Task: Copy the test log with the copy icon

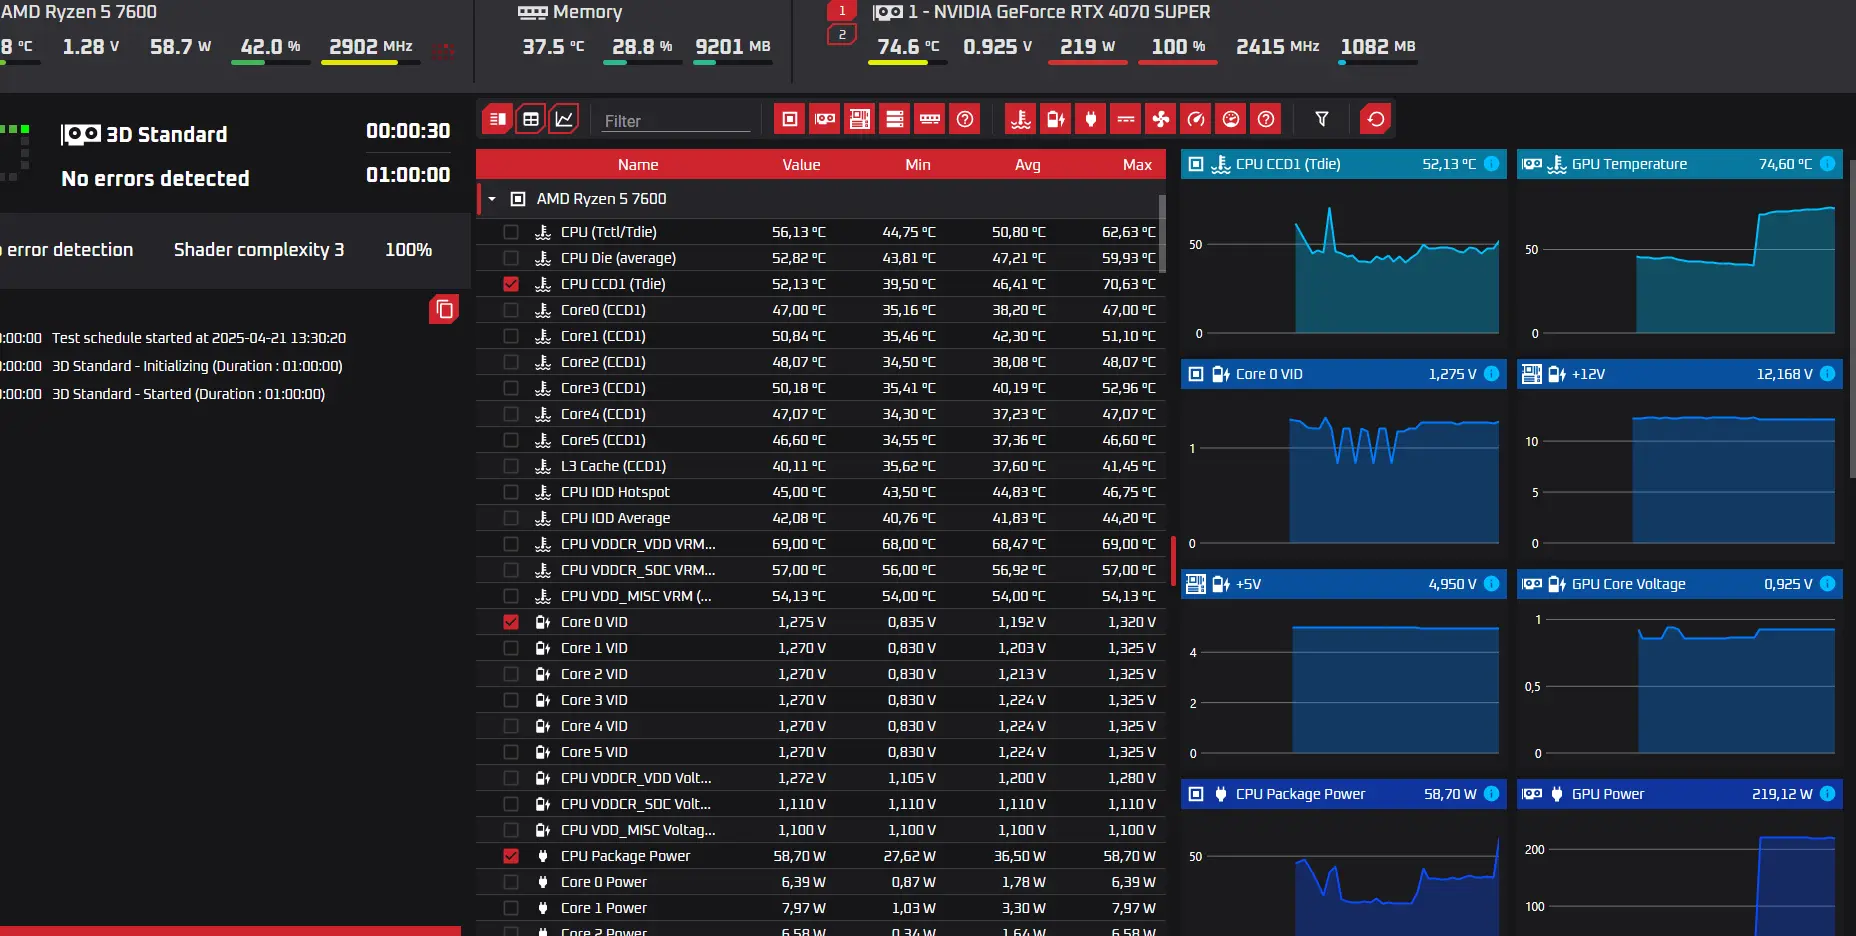Action: point(444,309)
